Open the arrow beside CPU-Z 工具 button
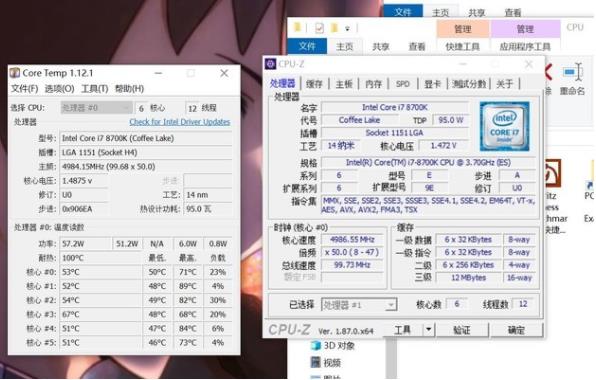Viewport: 596px width, 380px height. tap(429, 329)
